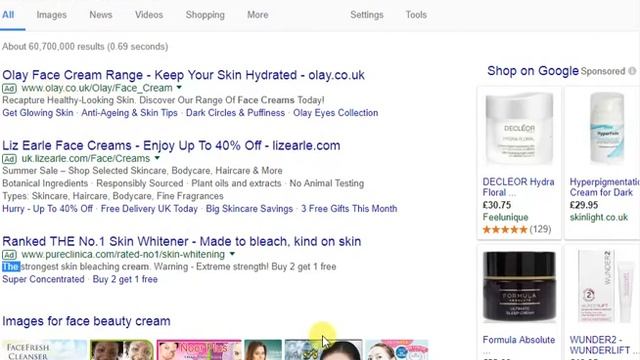Click the DECLEOR five-star rating
This screenshot has height=360, width=640.
coord(505,229)
